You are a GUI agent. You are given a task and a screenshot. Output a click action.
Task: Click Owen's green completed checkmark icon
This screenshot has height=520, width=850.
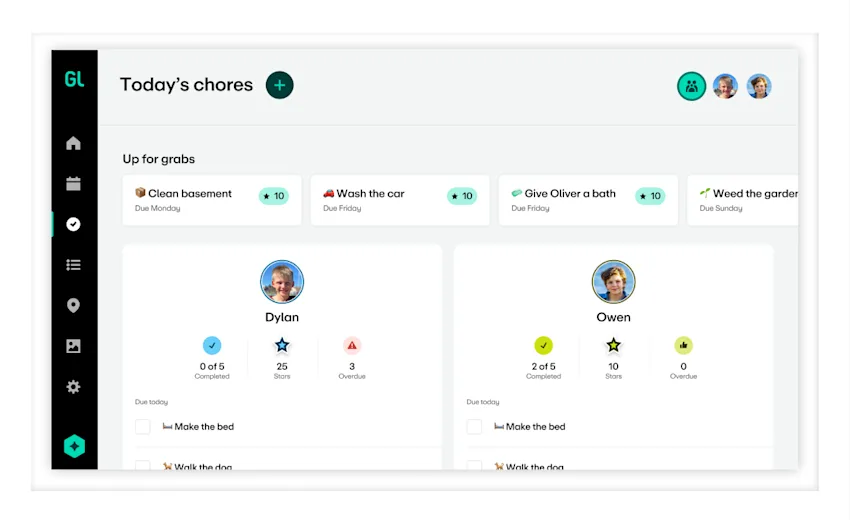(x=543, y=345)
